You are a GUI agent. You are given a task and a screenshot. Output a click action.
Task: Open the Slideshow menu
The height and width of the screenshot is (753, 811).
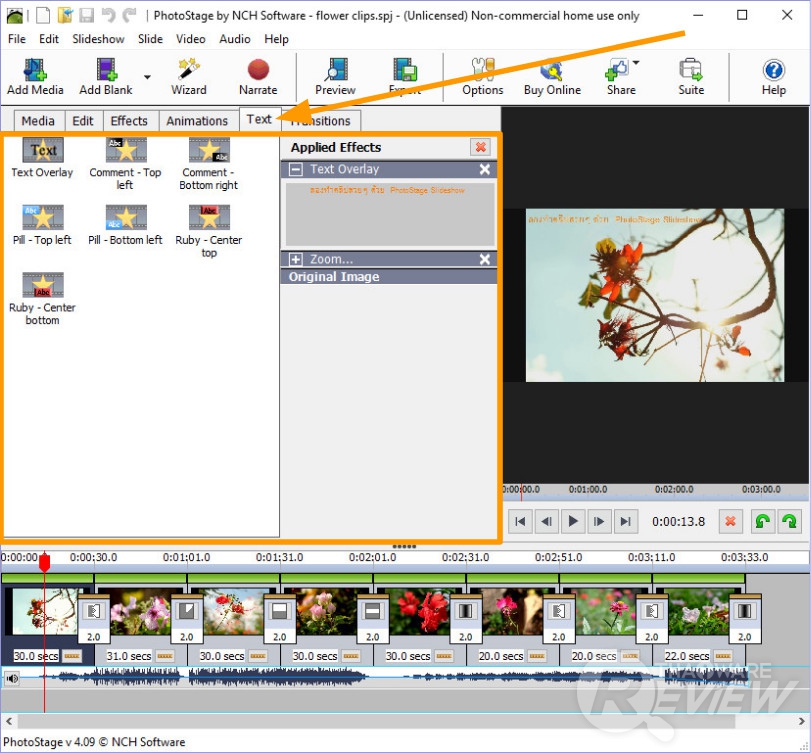[98, 39]
